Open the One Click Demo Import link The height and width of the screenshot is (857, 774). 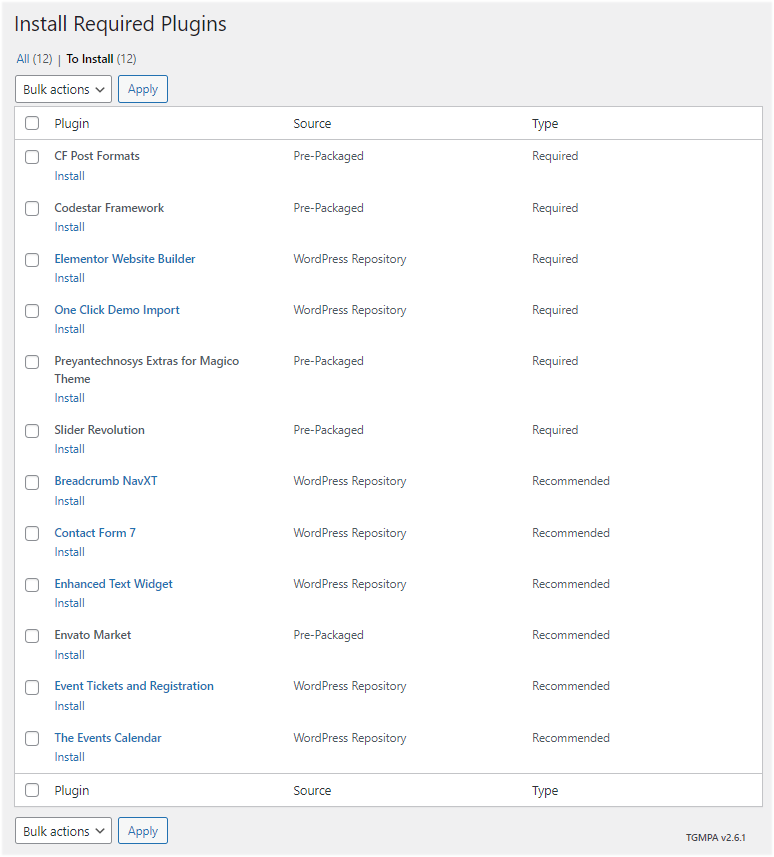tap(117, 310)
